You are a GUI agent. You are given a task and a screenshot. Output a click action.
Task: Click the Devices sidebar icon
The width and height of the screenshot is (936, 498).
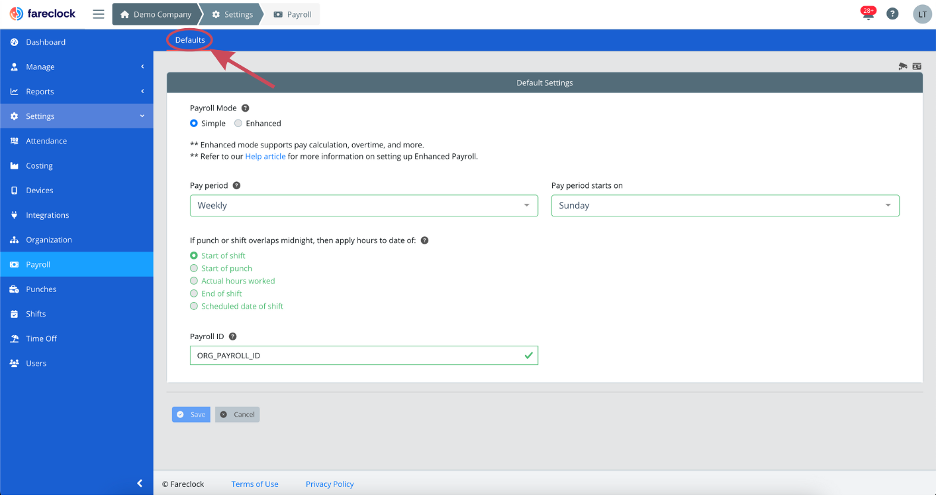(x=14, y=190)
